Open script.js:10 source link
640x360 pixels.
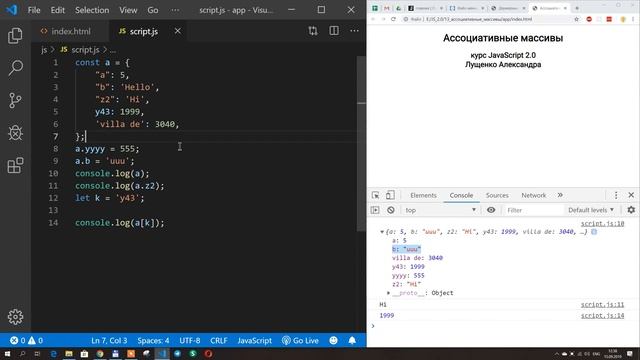tap(602, 224)
